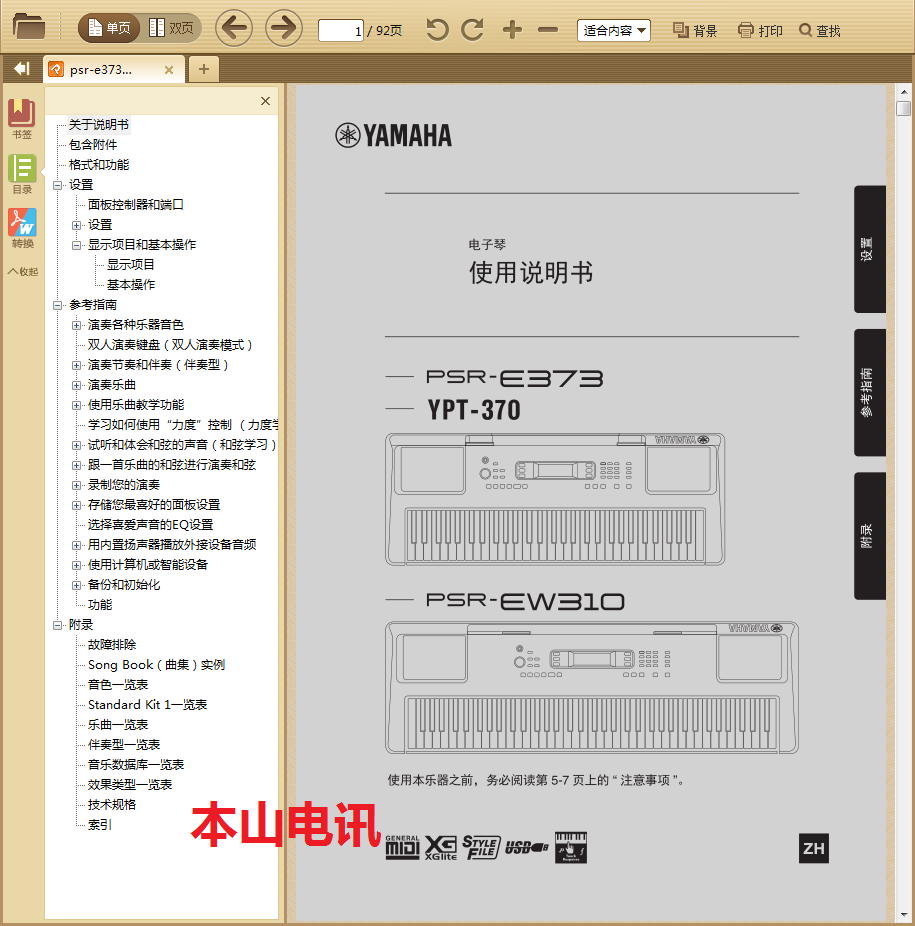Select 格式和功能 in the outline
This screenshot has width=915, height=926.
tap(99, 165)
